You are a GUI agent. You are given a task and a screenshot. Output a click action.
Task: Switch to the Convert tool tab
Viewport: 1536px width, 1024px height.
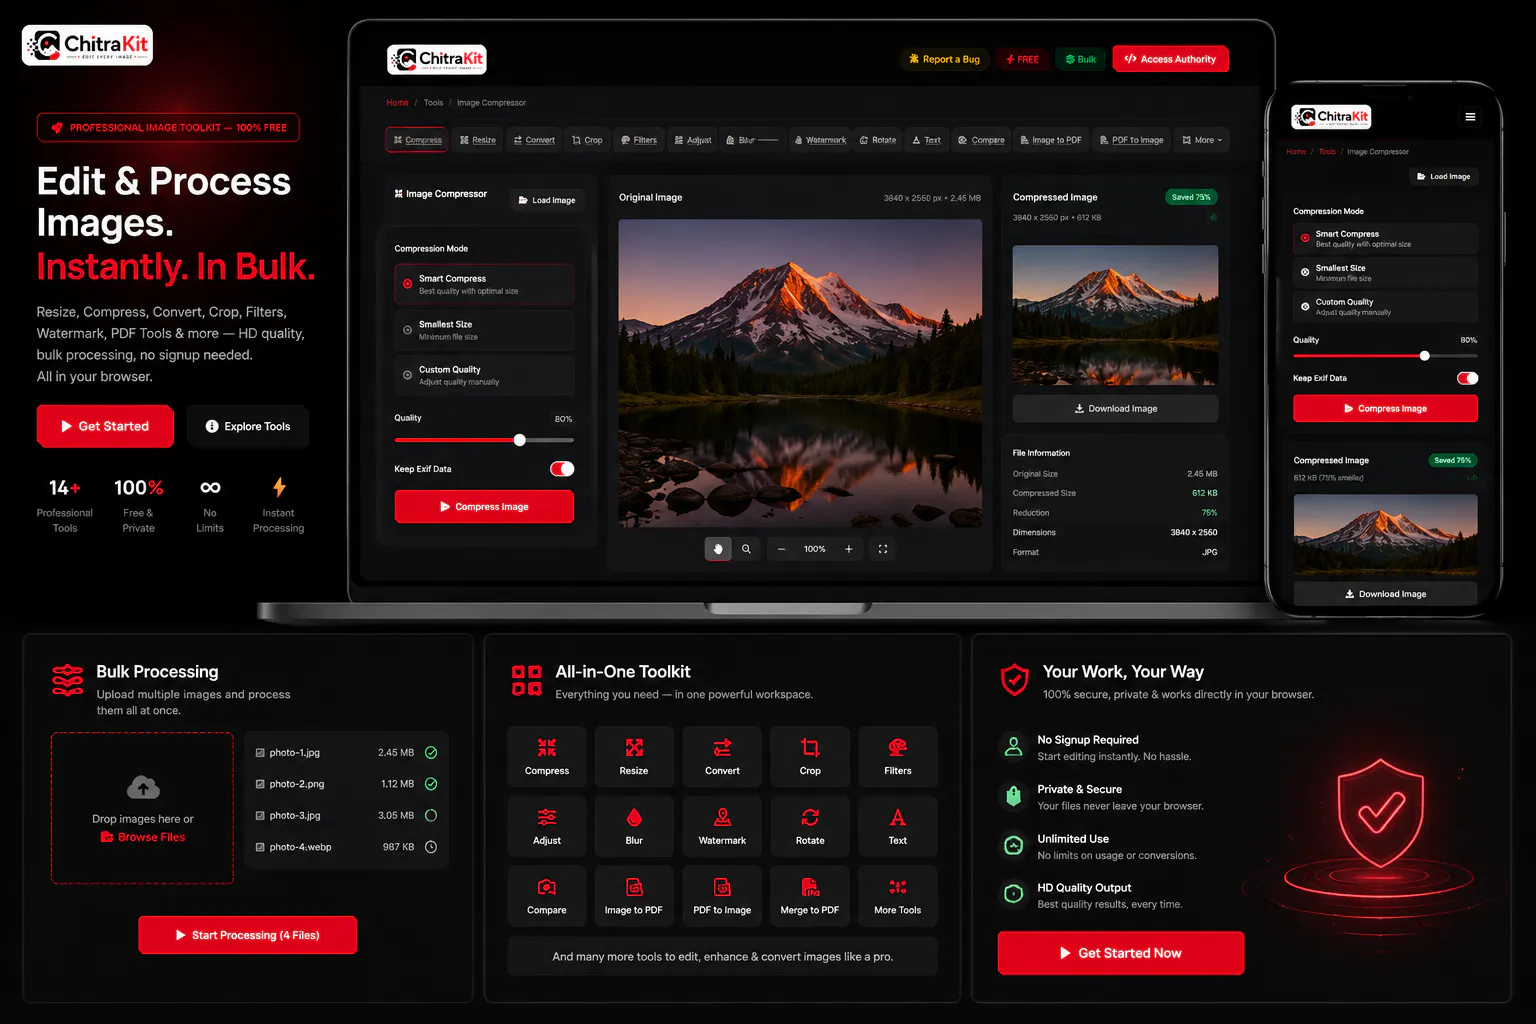[x=534, y=140]
